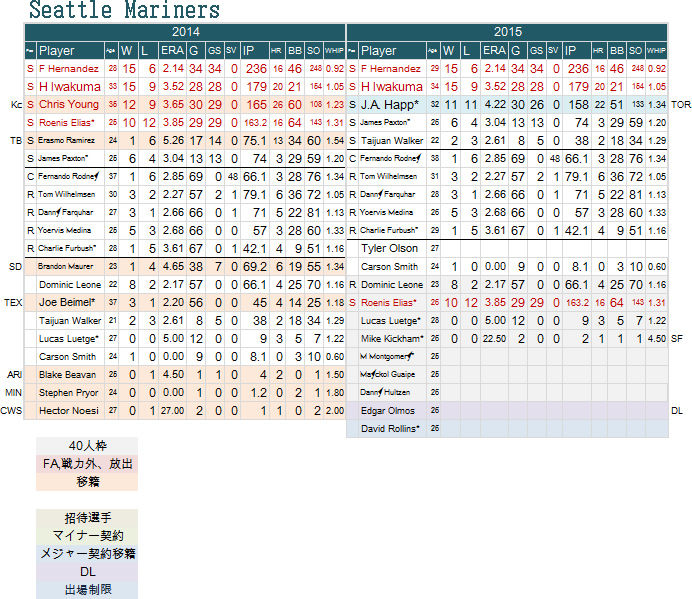Click the DL label beside Edgar Olmos row
The height and width of the screenshot is (599, 692).
(x=677, y=411)
